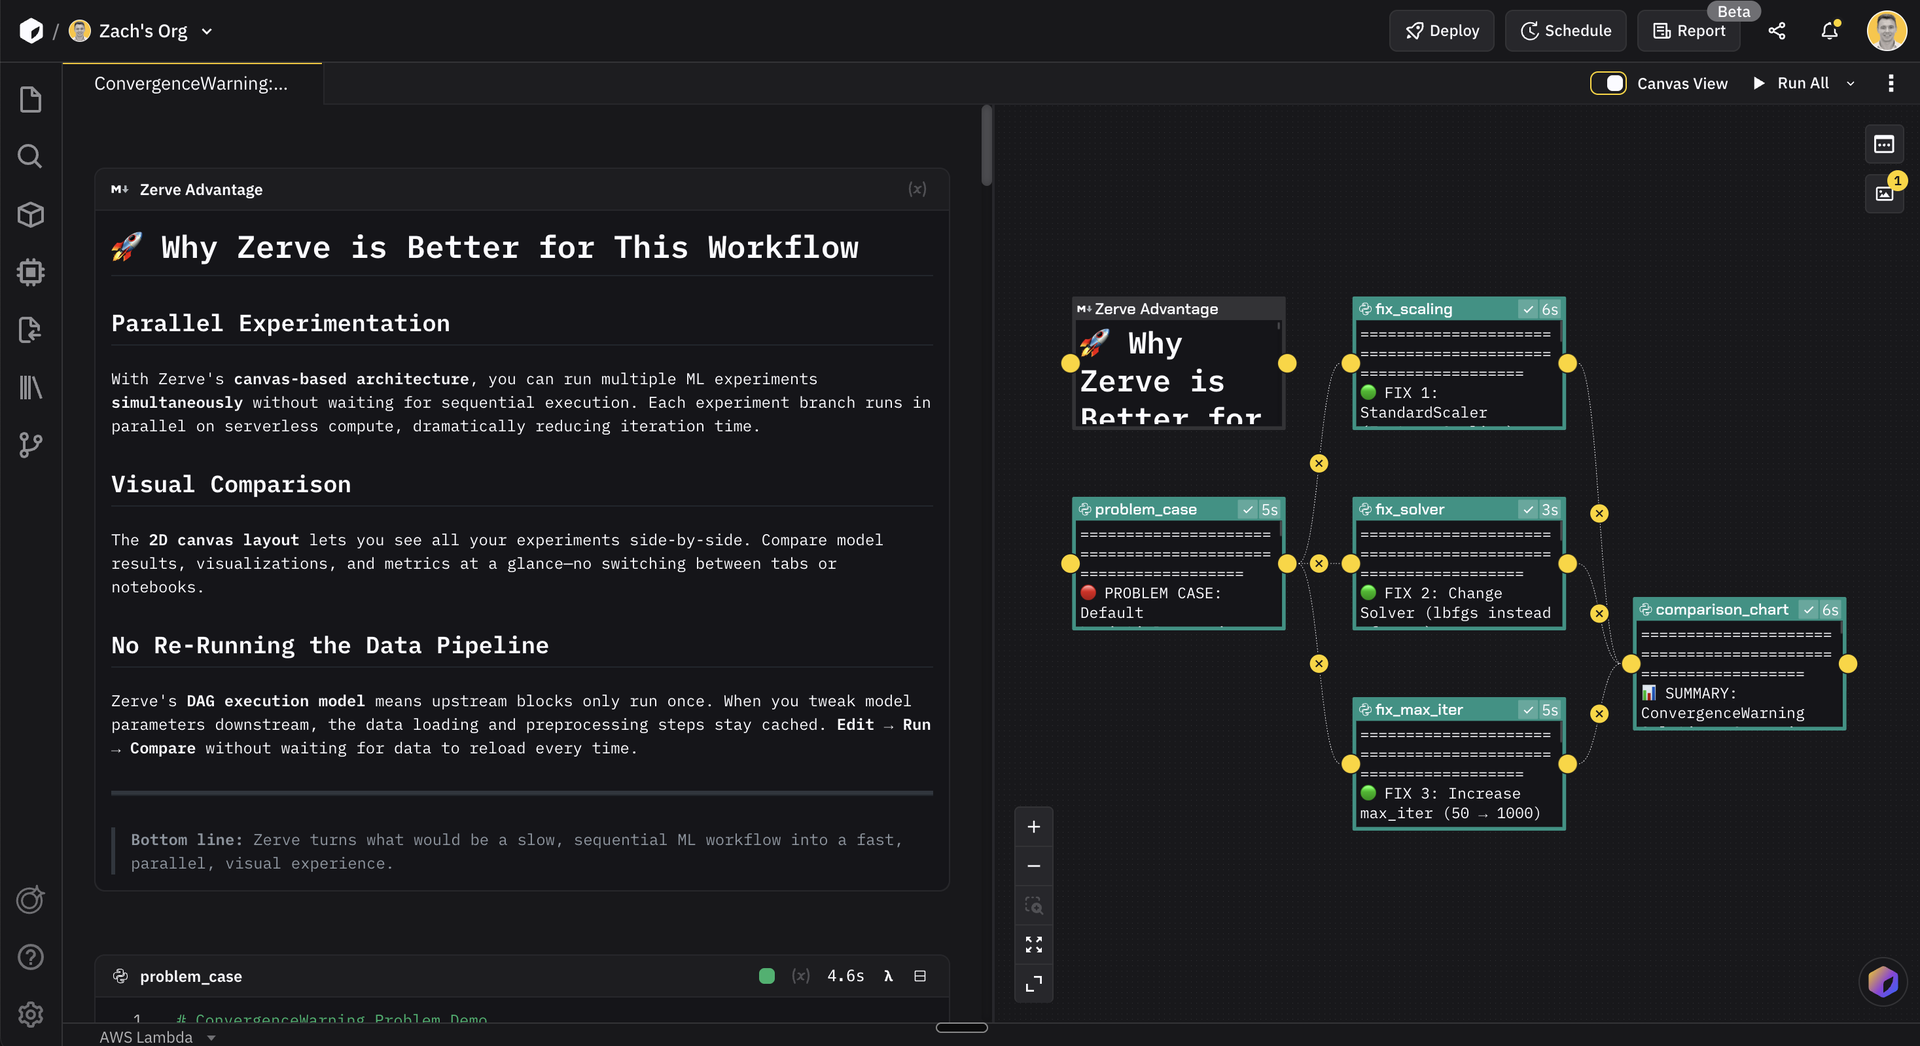Click the problem_case block header name
This screenshot has height=1046, width=1920.
click(191, 976)
